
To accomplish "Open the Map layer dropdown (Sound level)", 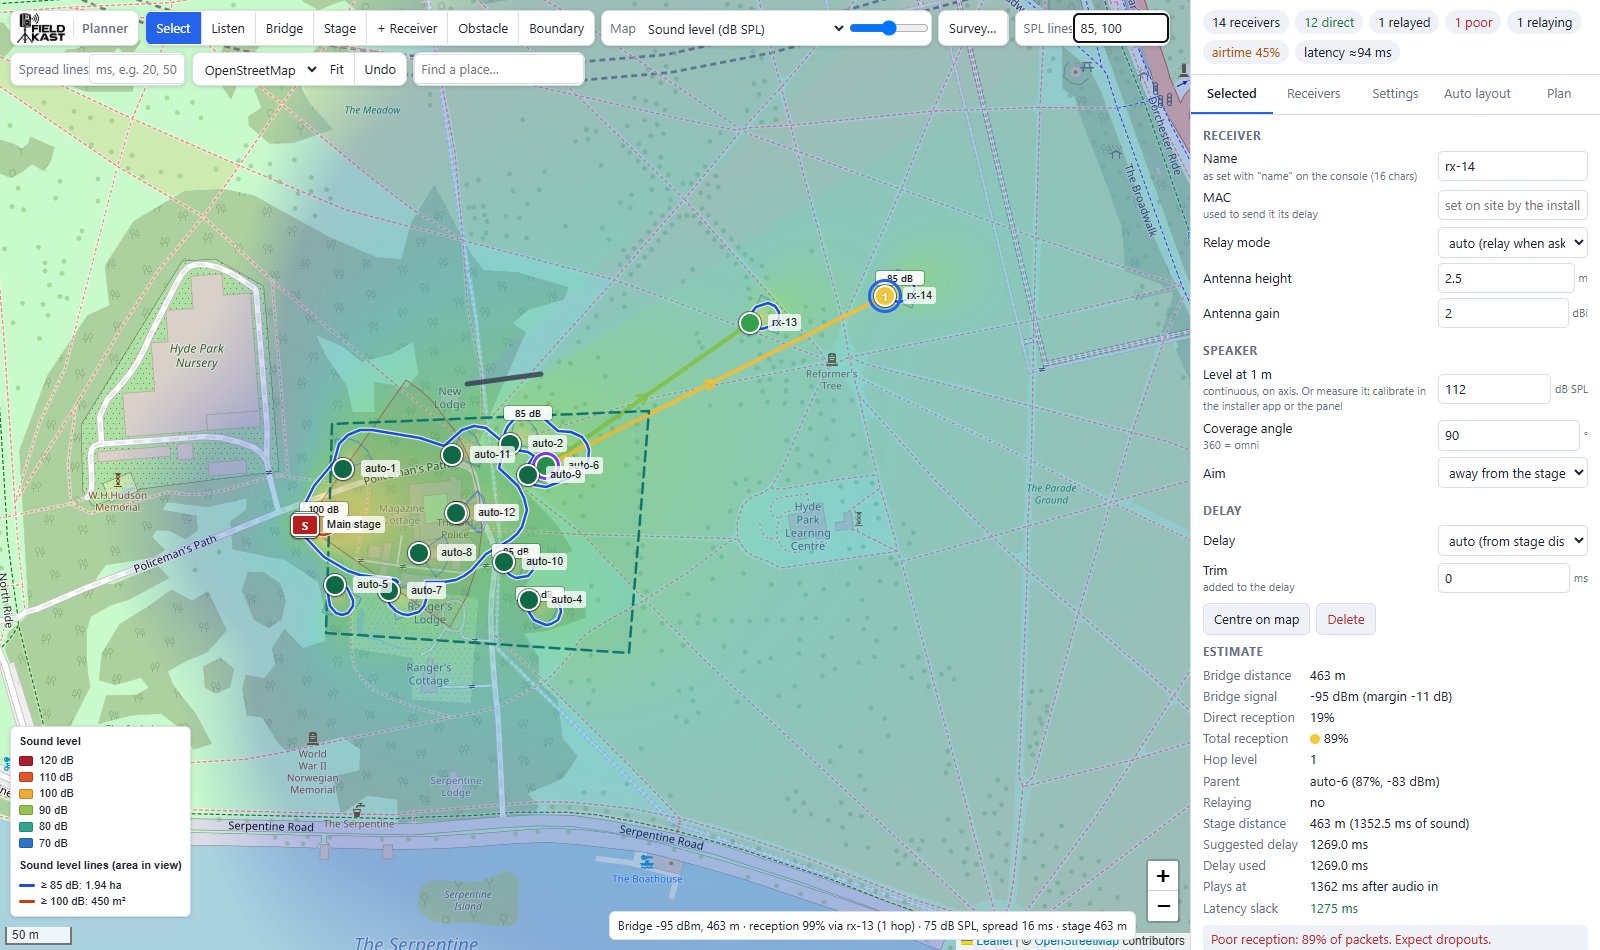I will coord(745,29).
